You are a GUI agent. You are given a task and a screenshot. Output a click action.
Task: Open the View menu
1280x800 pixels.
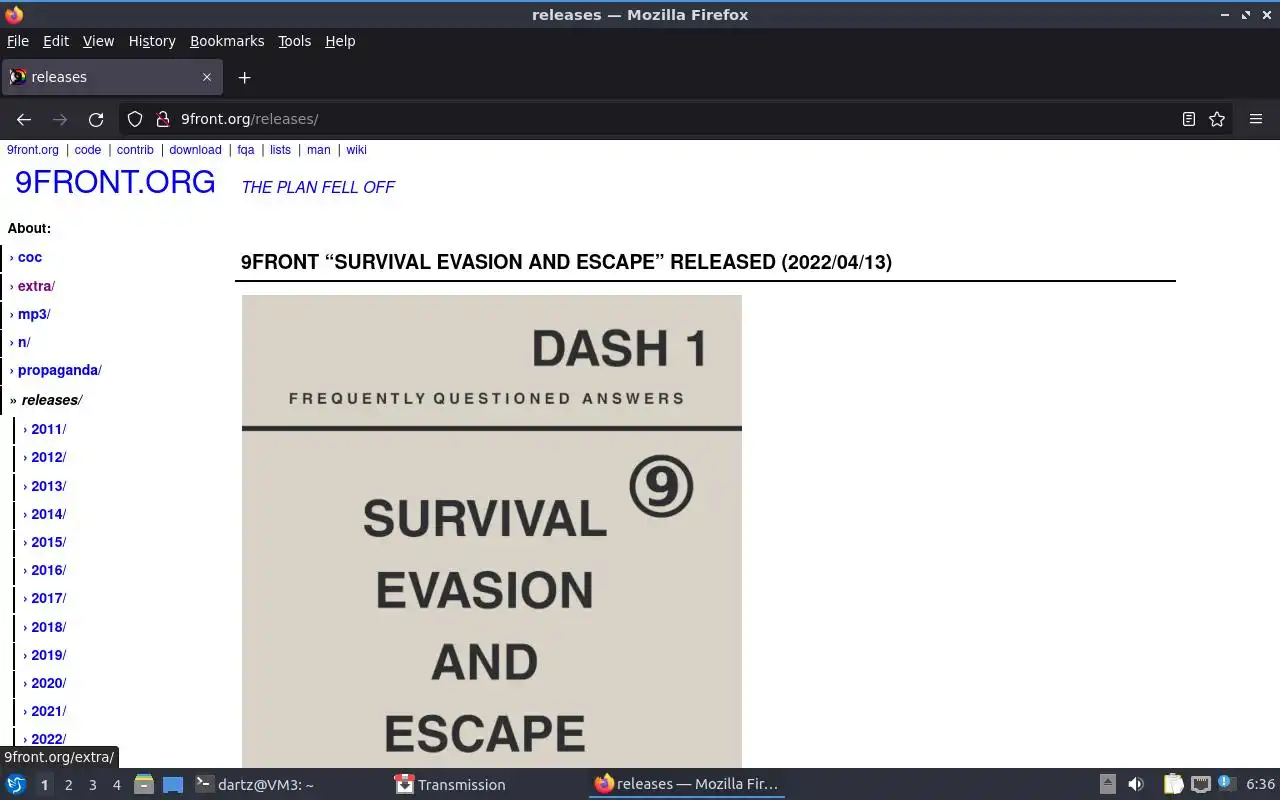click(98, 41)
